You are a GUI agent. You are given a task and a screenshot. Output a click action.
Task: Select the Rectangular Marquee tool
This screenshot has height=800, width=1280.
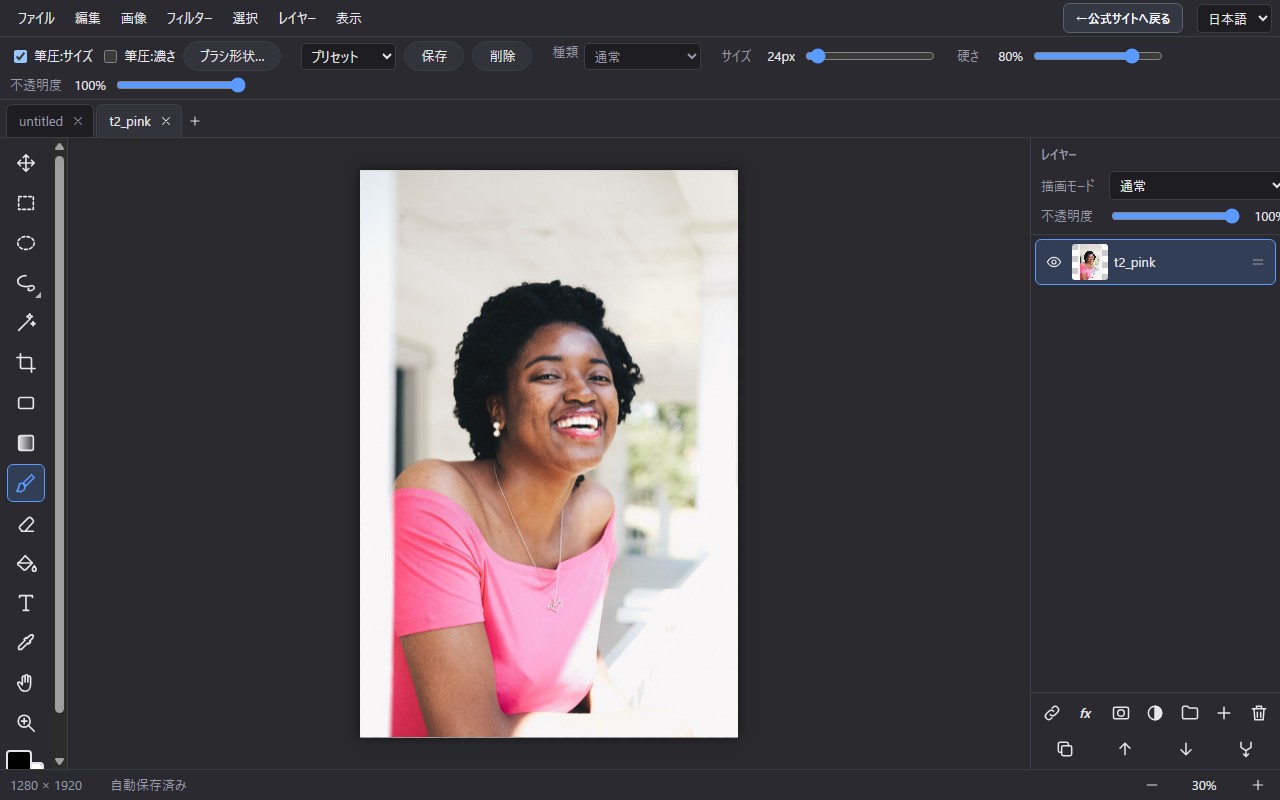tap(26, 203)
